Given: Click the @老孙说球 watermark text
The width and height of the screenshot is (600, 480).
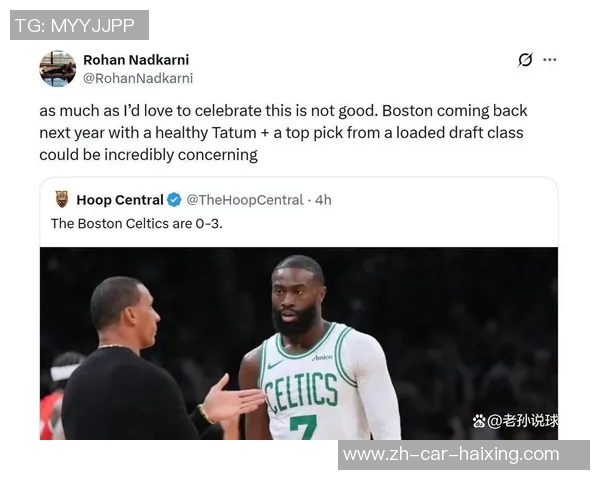Looking at the screenshot, I should click(523, 421).
